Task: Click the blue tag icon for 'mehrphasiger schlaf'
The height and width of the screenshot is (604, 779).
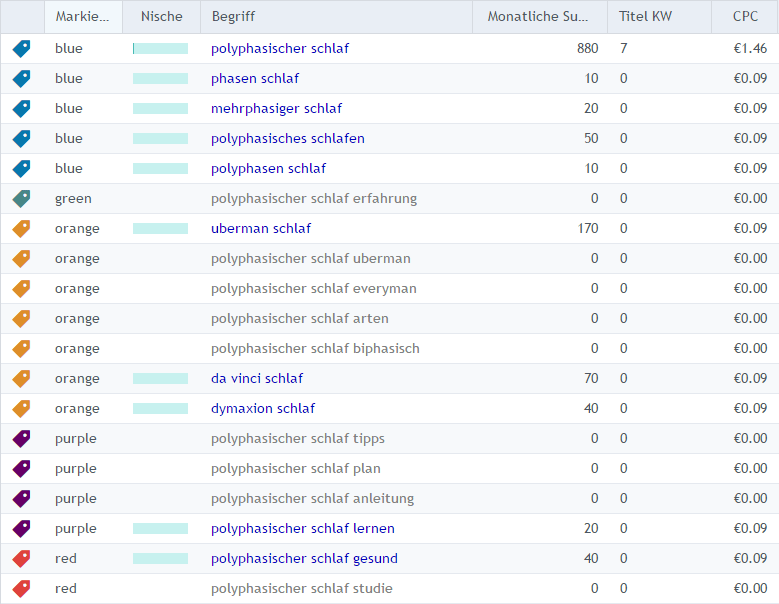Action: pyautogui.click(x=21, y=109)
